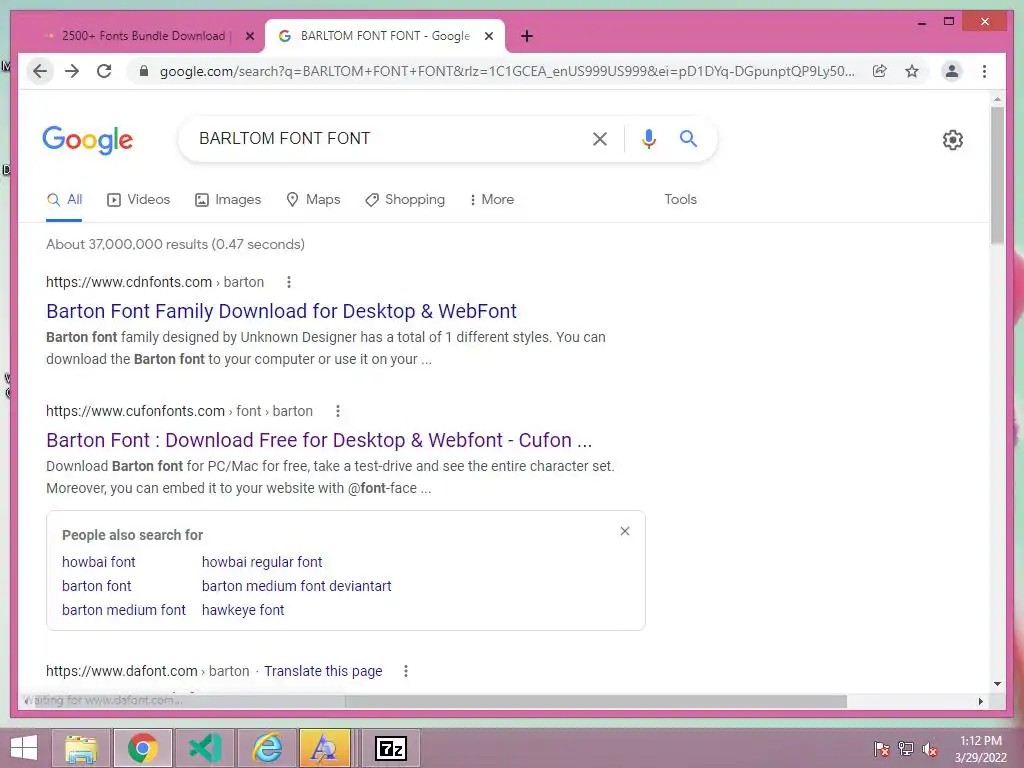Click Translate this page link
This screenshot has height=768, width=1024.
[323, 671]
